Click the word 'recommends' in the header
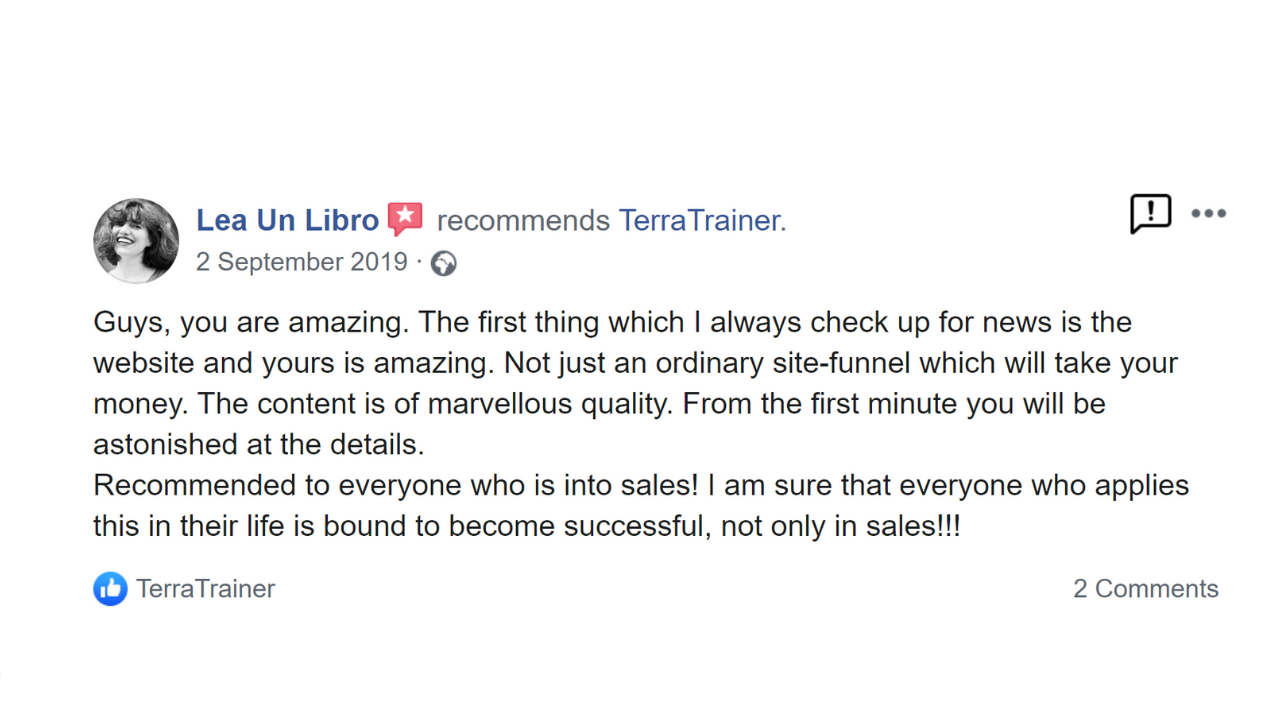Screen dimensions: 1280x720 pyautogui.click(x=523, y=220)
